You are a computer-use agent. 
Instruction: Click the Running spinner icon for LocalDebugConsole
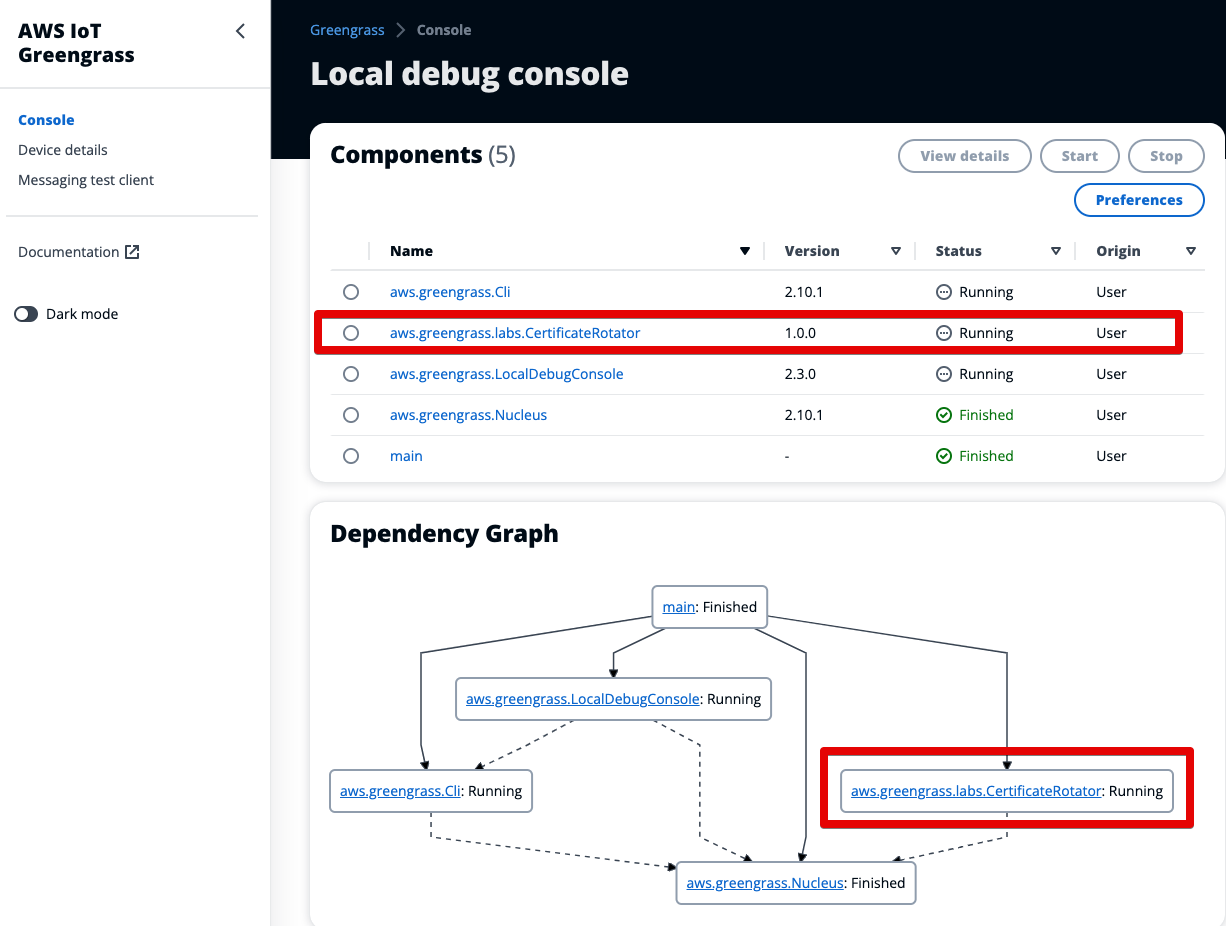[x=944, y=373]
